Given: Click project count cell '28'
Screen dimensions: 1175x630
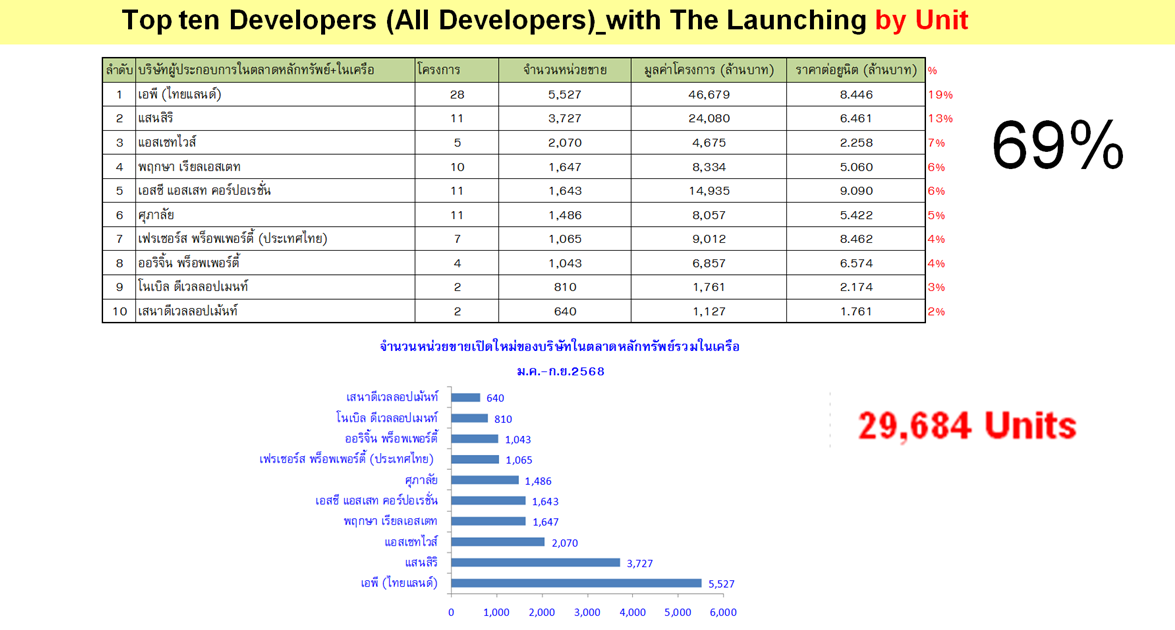Looking at the screenshot, I should click(456, 94).
